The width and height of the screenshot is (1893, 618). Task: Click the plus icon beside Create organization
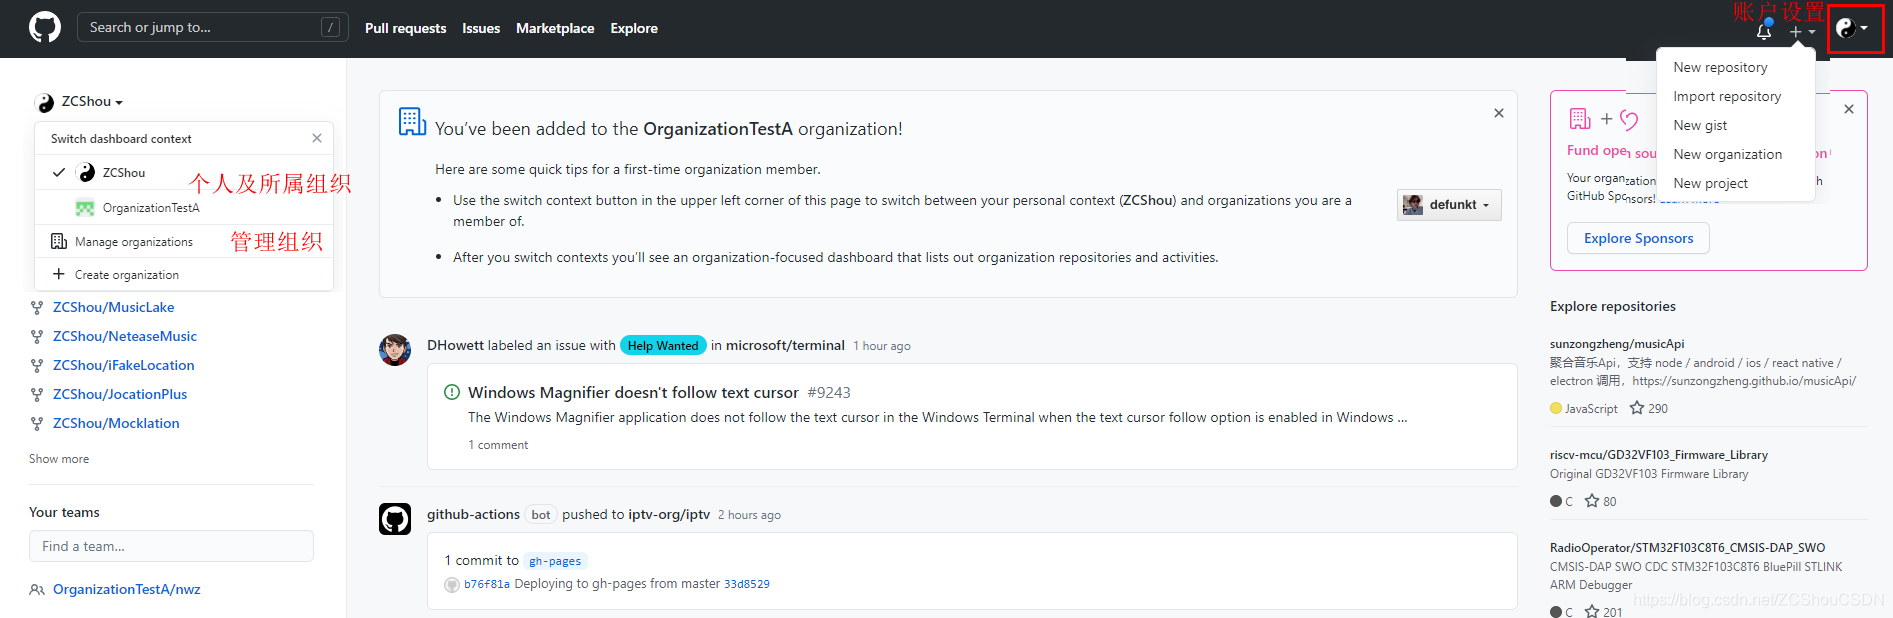(x=59, y=274)
